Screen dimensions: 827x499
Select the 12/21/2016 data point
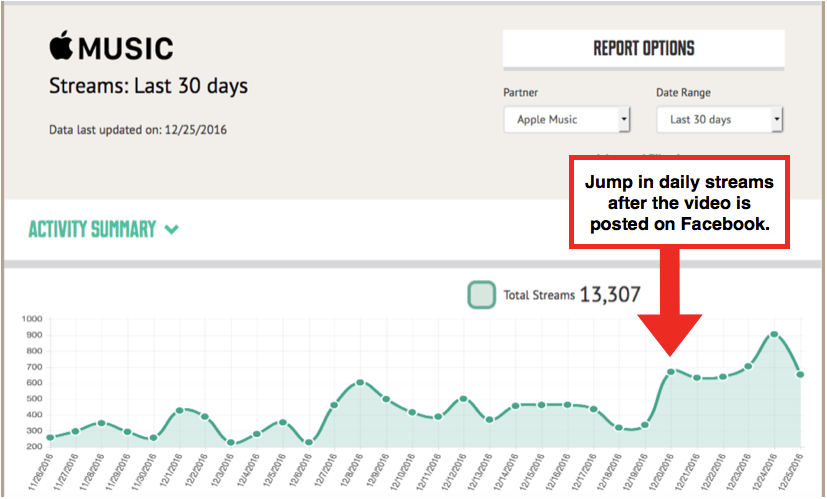[x=696, y=378]
